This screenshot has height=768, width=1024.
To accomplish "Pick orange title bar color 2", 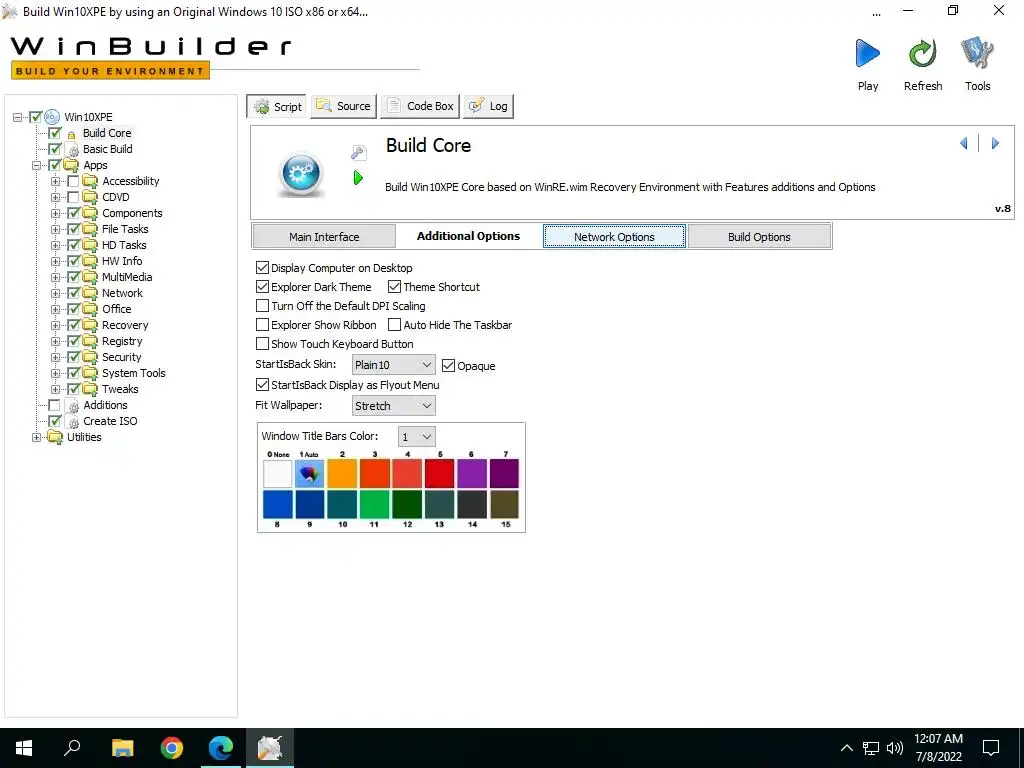I will (342, 473).
